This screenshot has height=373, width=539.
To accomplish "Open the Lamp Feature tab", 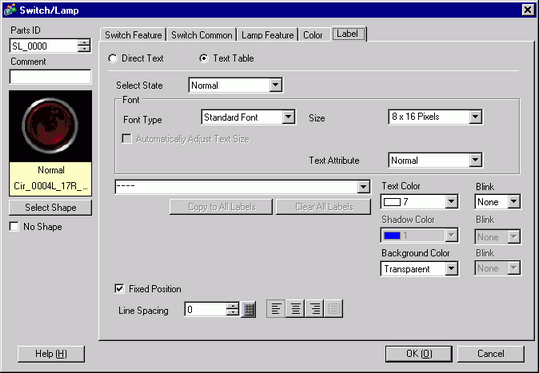I will (267, 35).
